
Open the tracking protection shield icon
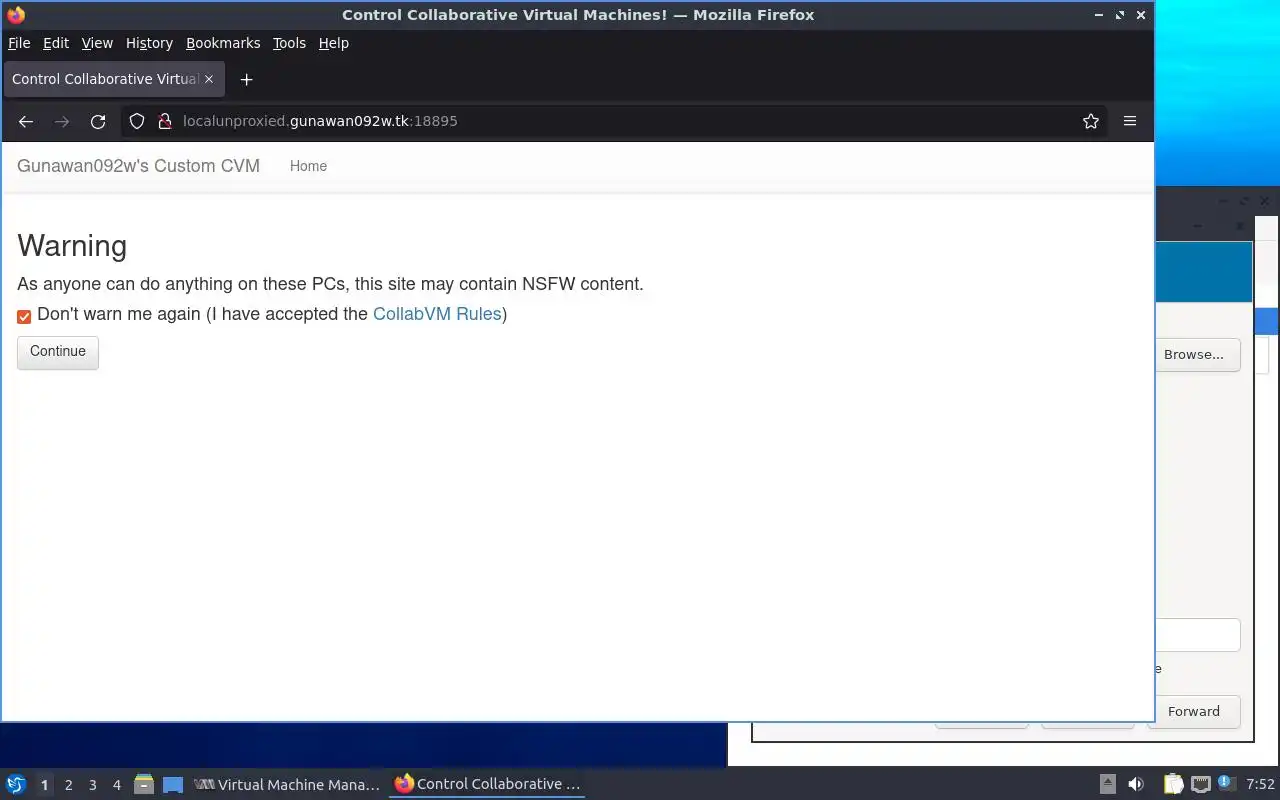click(x=138, y=121)
